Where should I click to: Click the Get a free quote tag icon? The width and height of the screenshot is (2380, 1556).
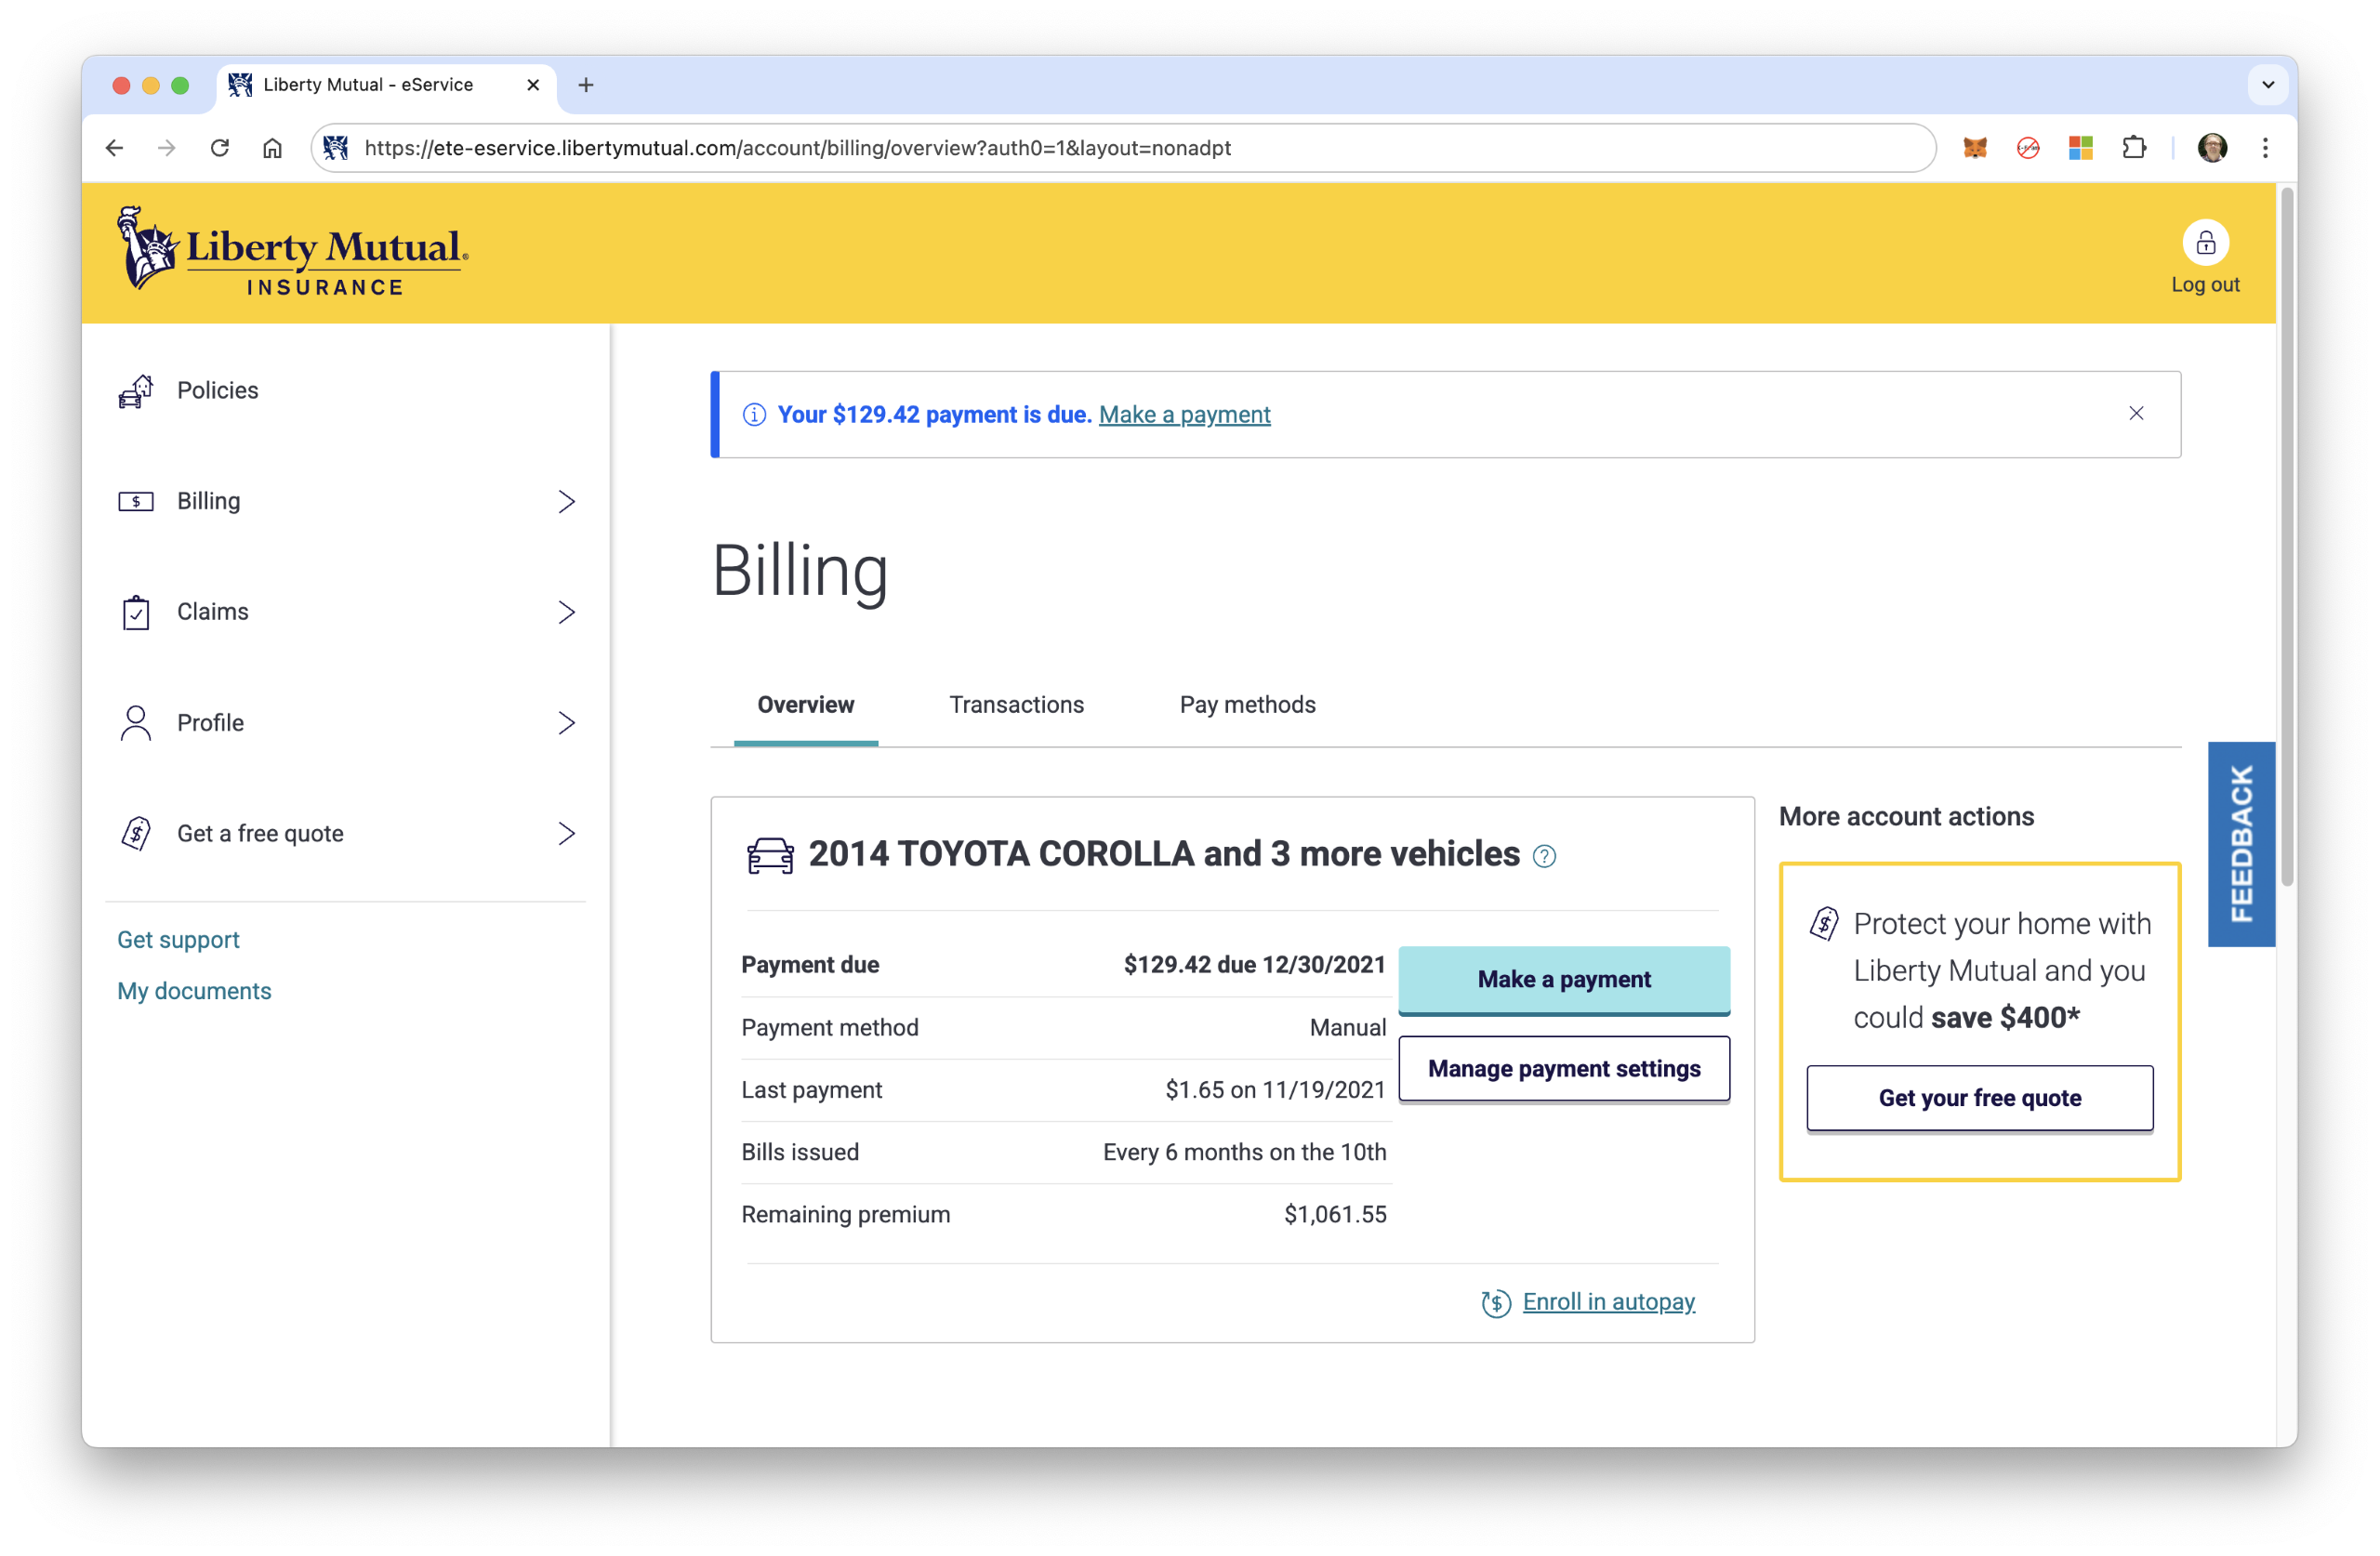[136, 834]
